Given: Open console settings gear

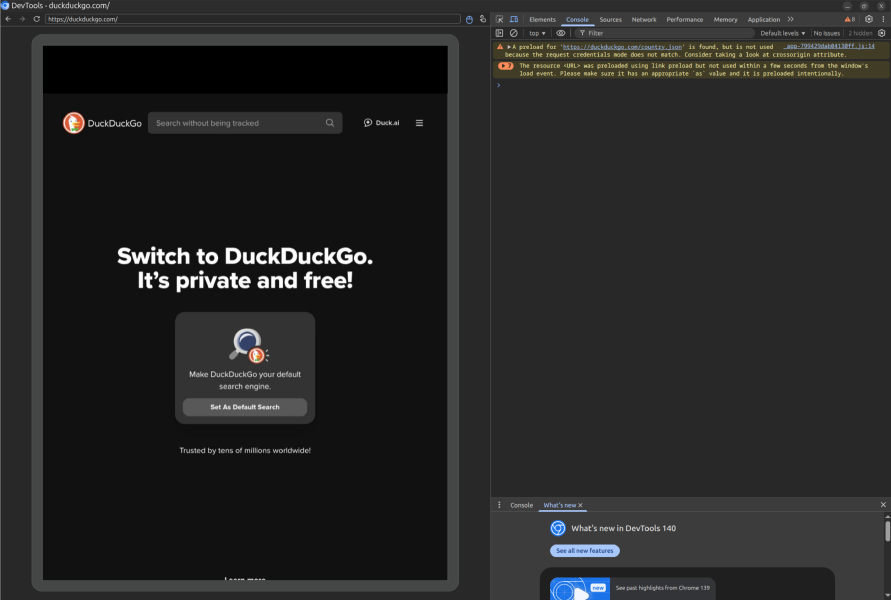Looking at the screenshot, I should tap(884, 32).
